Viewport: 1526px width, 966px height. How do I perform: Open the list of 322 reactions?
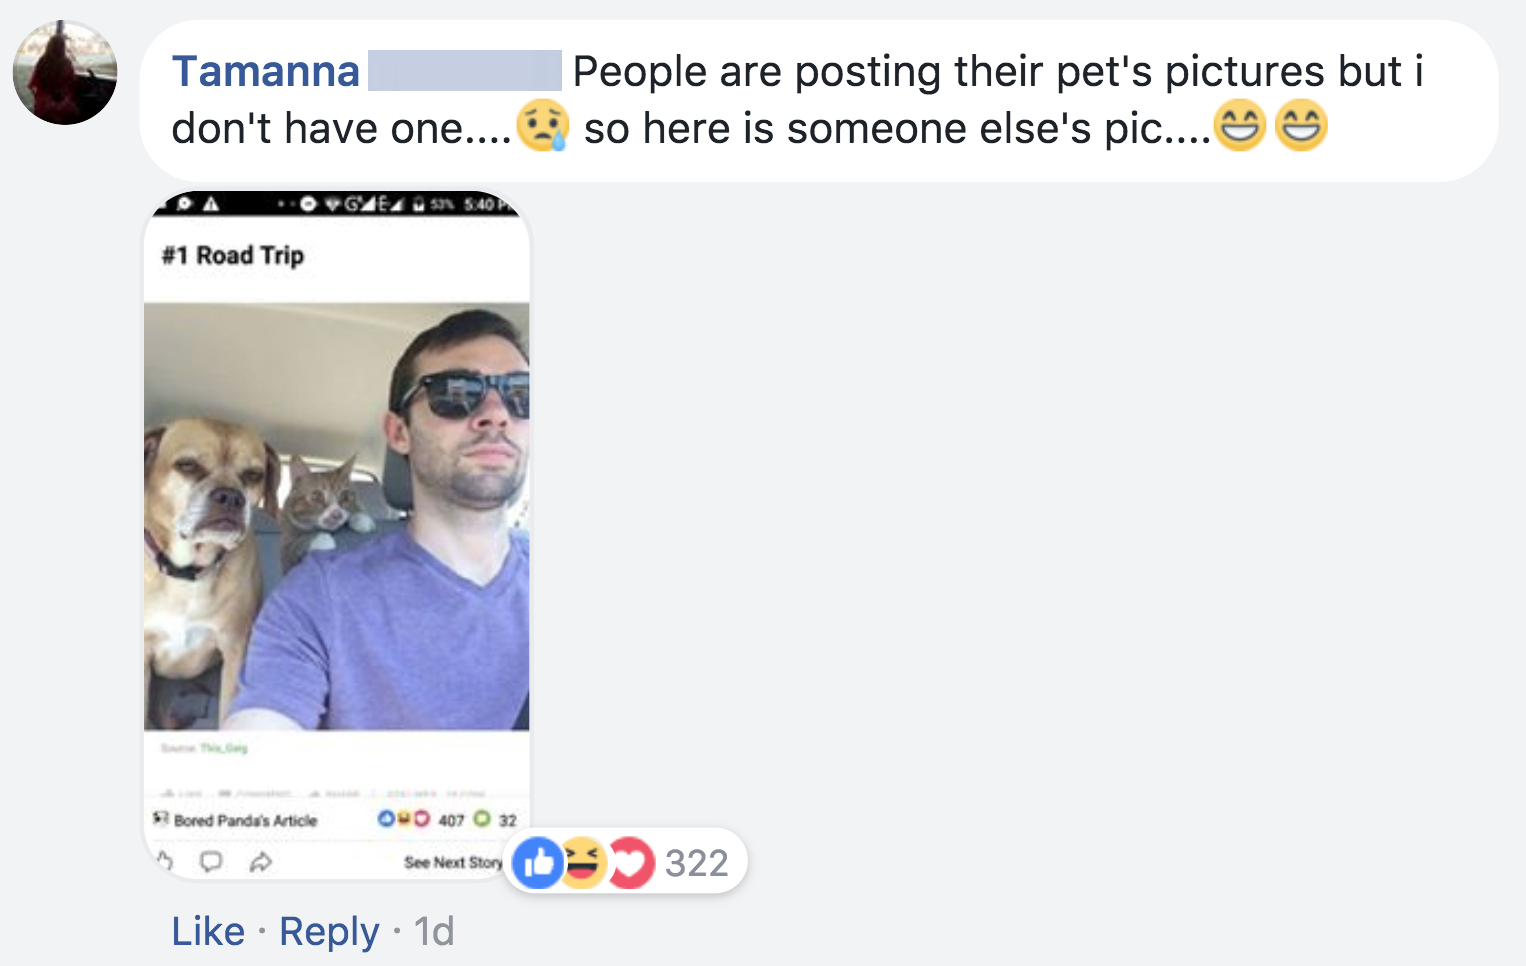pos(697,863)
